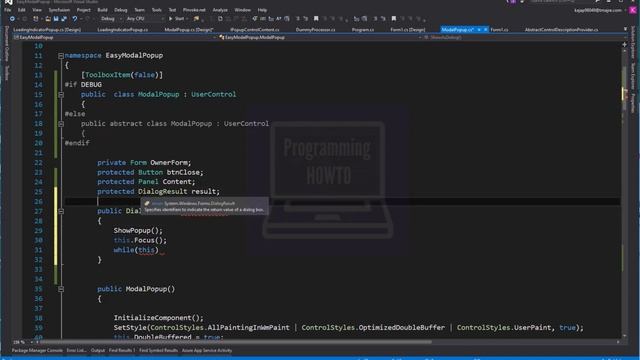Switch to LoadingIndicatorPopup.cs code tab
Viewport: 640px width, 360px height.
pyautogui.click(x=122, y=30)
